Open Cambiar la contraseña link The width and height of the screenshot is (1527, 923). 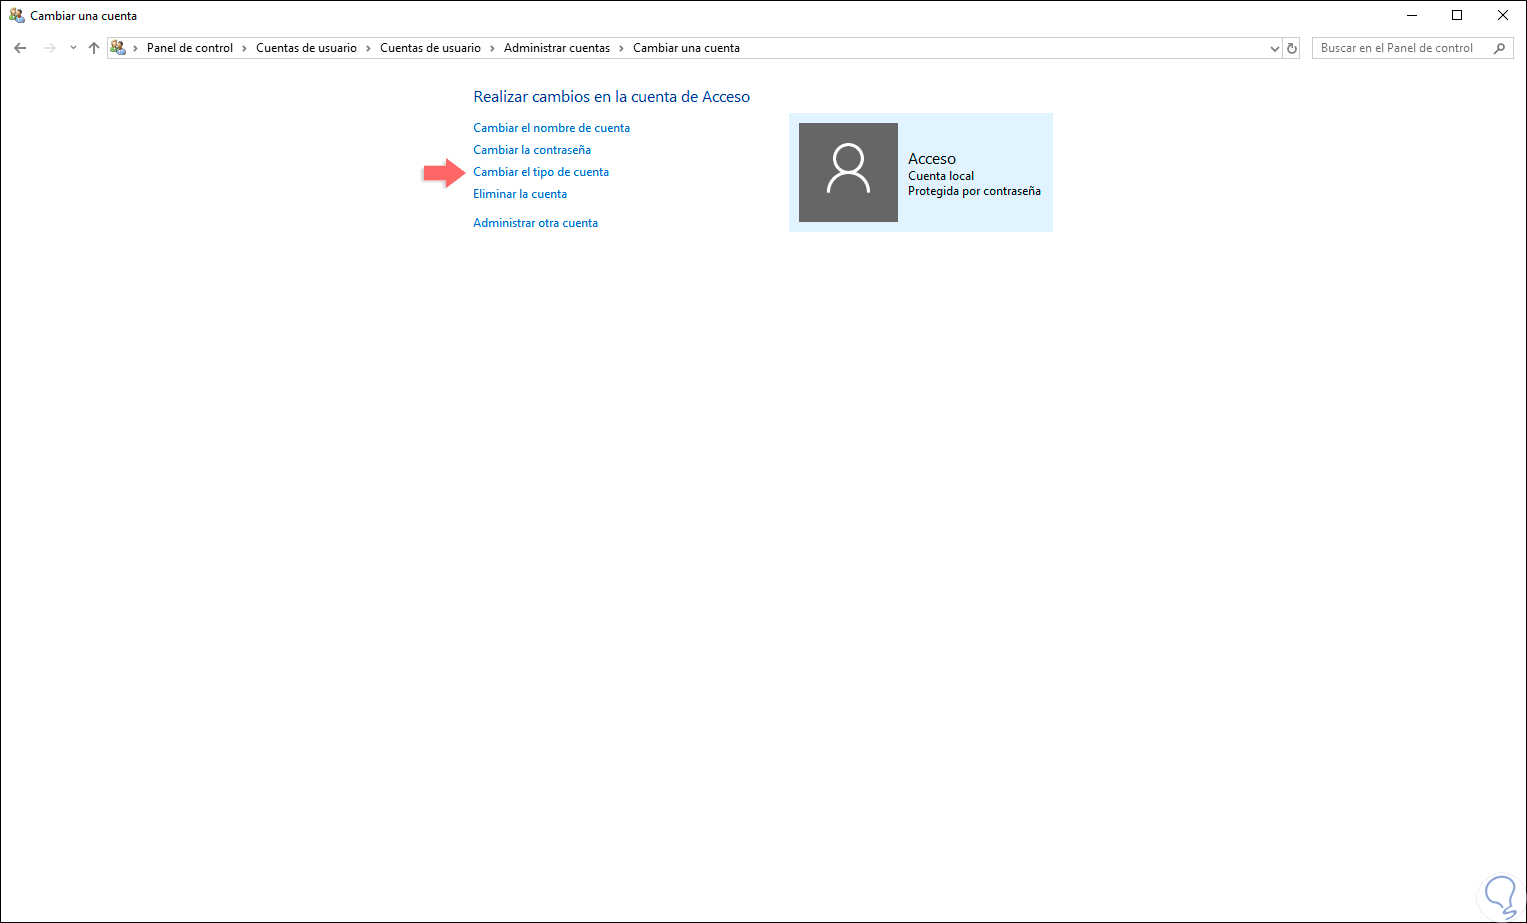pyautogui.click(x=532, y=150)
